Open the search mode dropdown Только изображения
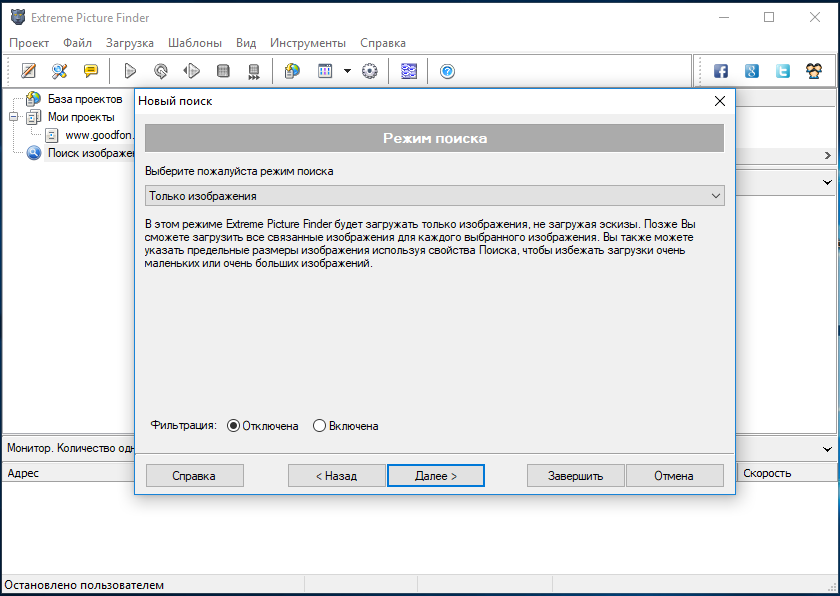The width and height of the screenshot is (840, 596). pyautogui.click(x=434, y=196)
